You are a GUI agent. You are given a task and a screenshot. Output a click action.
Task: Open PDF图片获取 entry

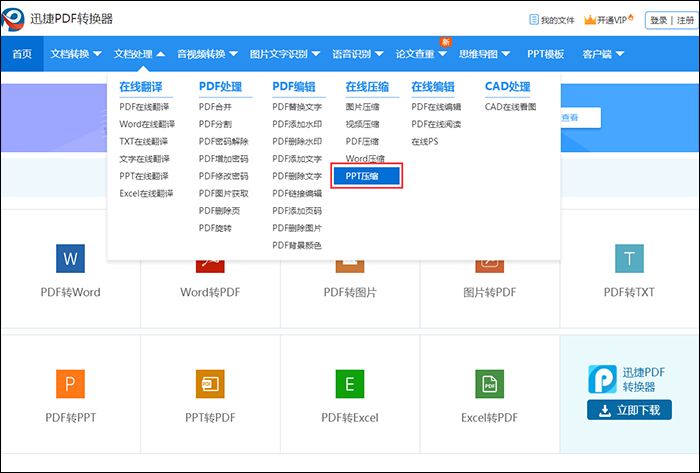224,193
